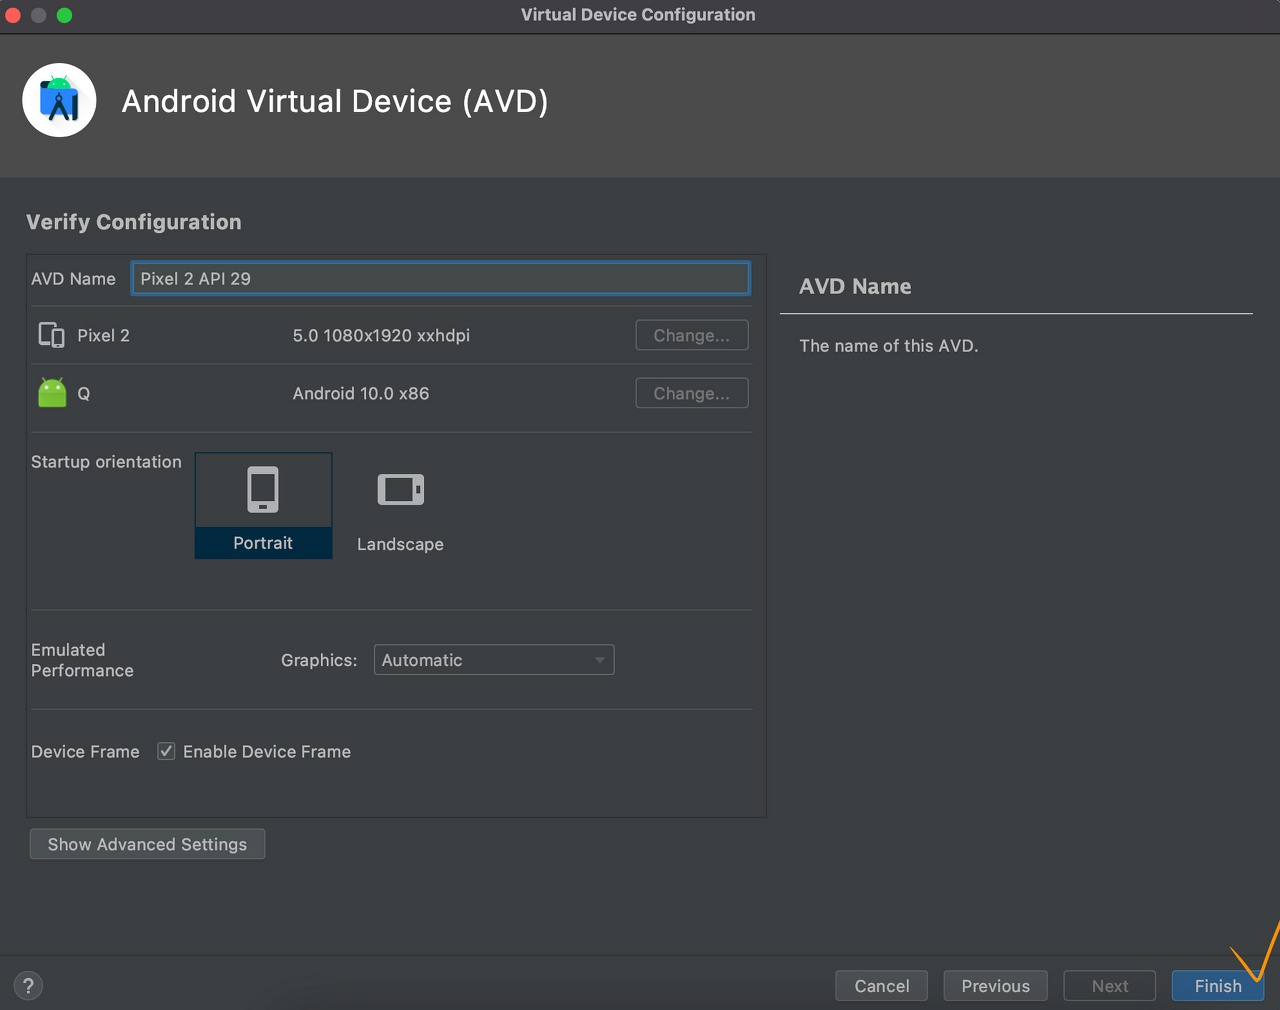Click the Verify Configuration heading
This screenshot has width=1280, height=1010.
[x=134, y=222]
